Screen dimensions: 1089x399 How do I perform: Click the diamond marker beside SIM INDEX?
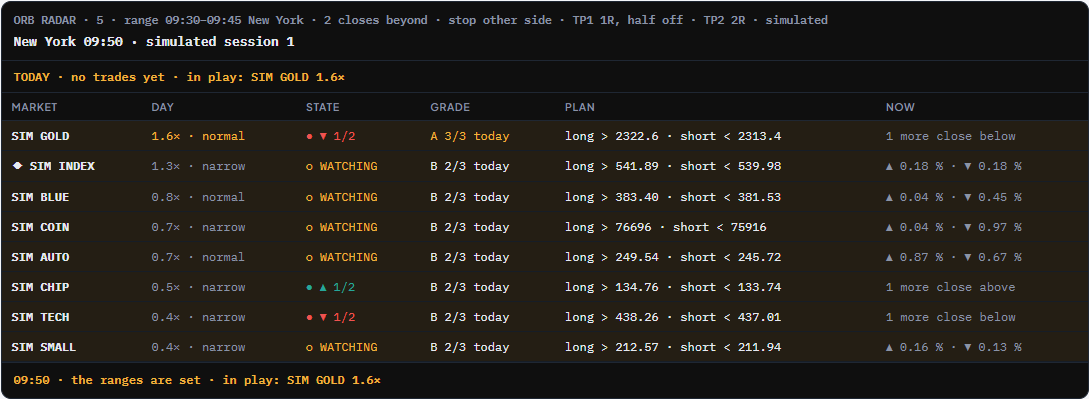point(17,167)
